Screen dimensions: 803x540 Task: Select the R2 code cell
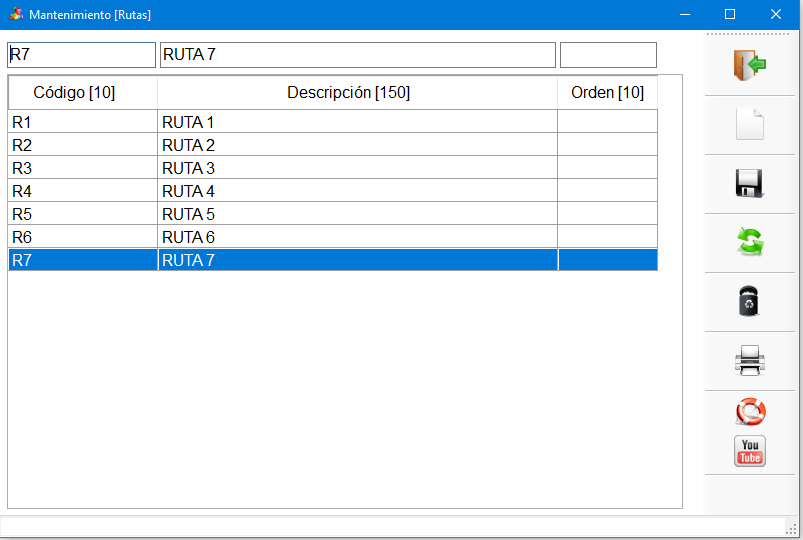coord(83,145)
